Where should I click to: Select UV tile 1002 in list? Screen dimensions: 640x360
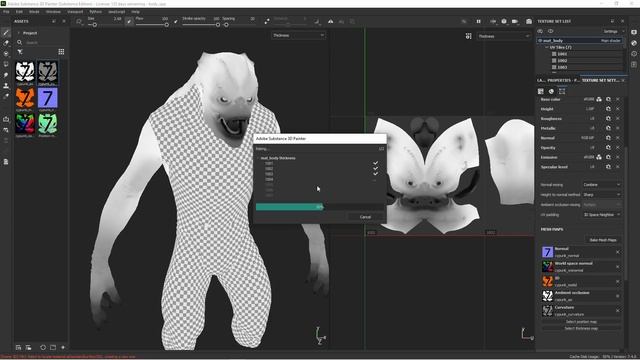[562, 60]
